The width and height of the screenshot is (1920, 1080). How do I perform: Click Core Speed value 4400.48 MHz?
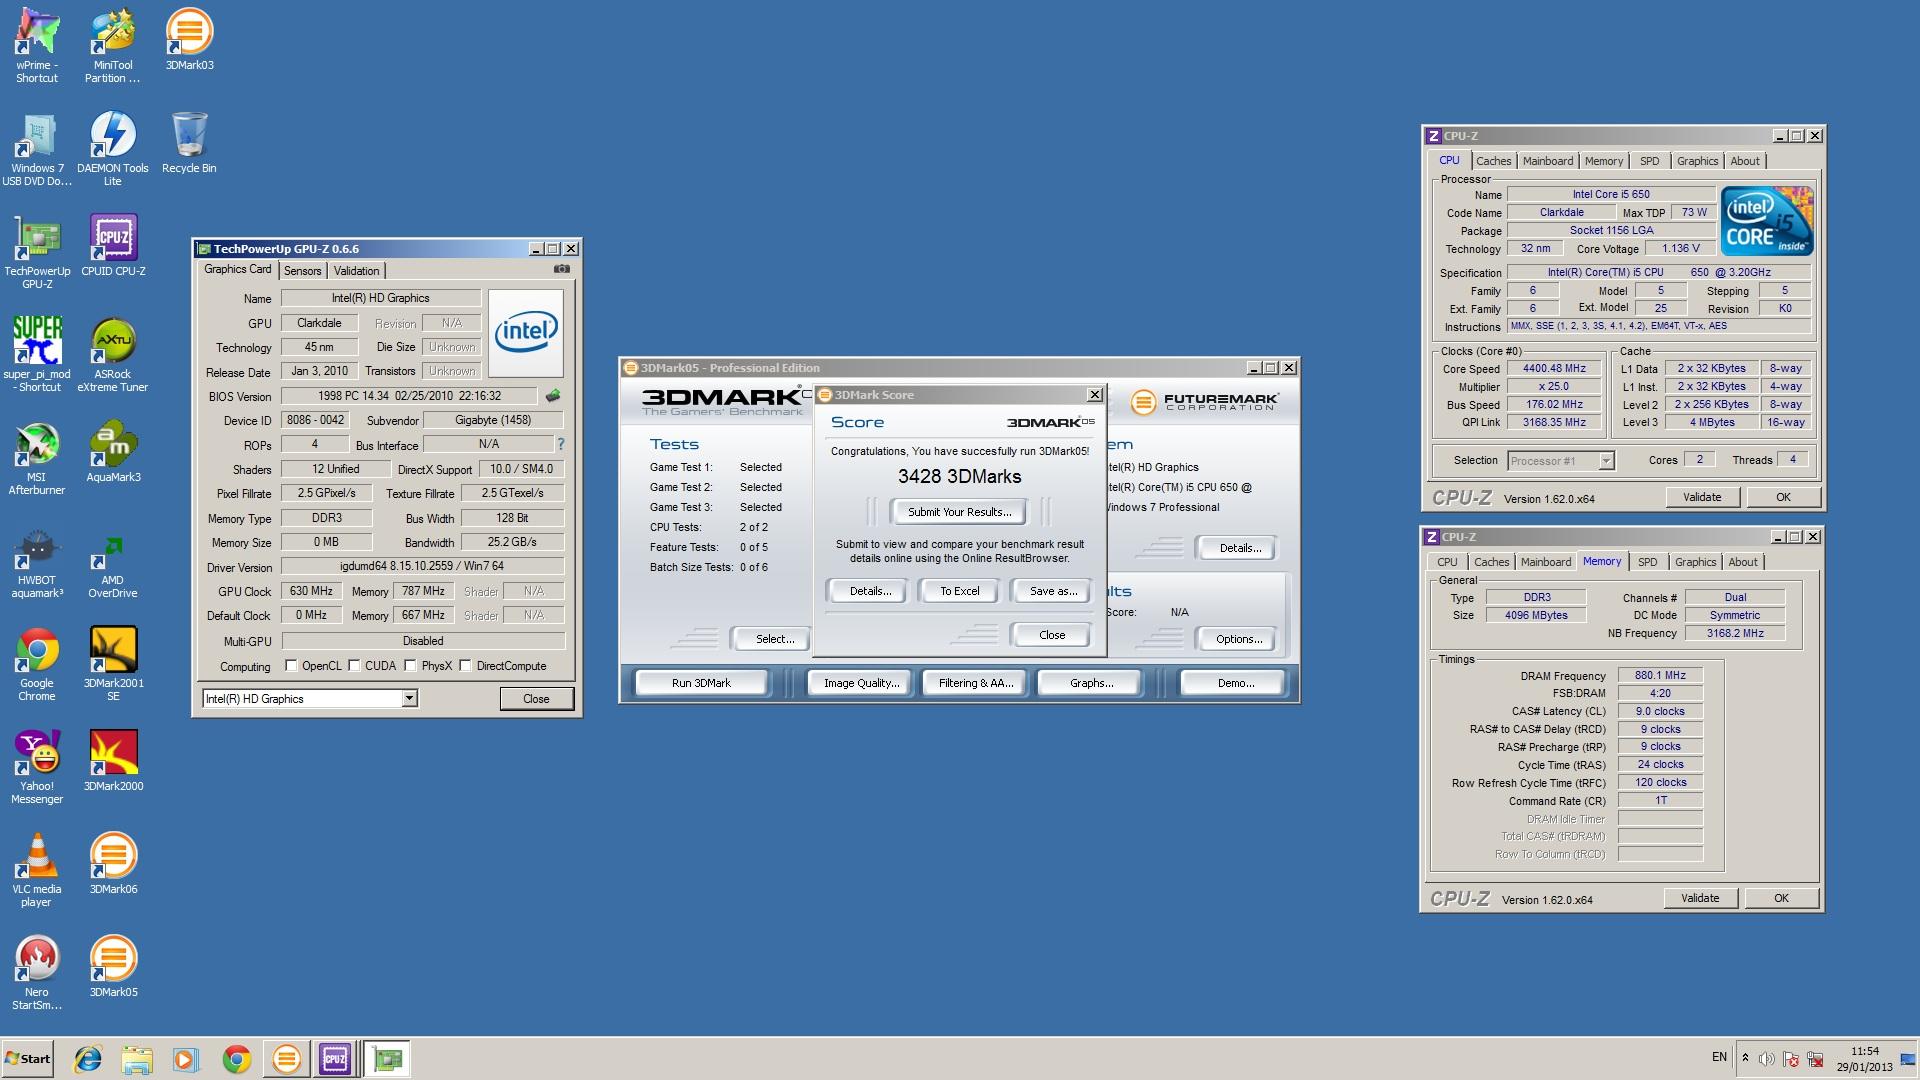[x=1554, y=368]
